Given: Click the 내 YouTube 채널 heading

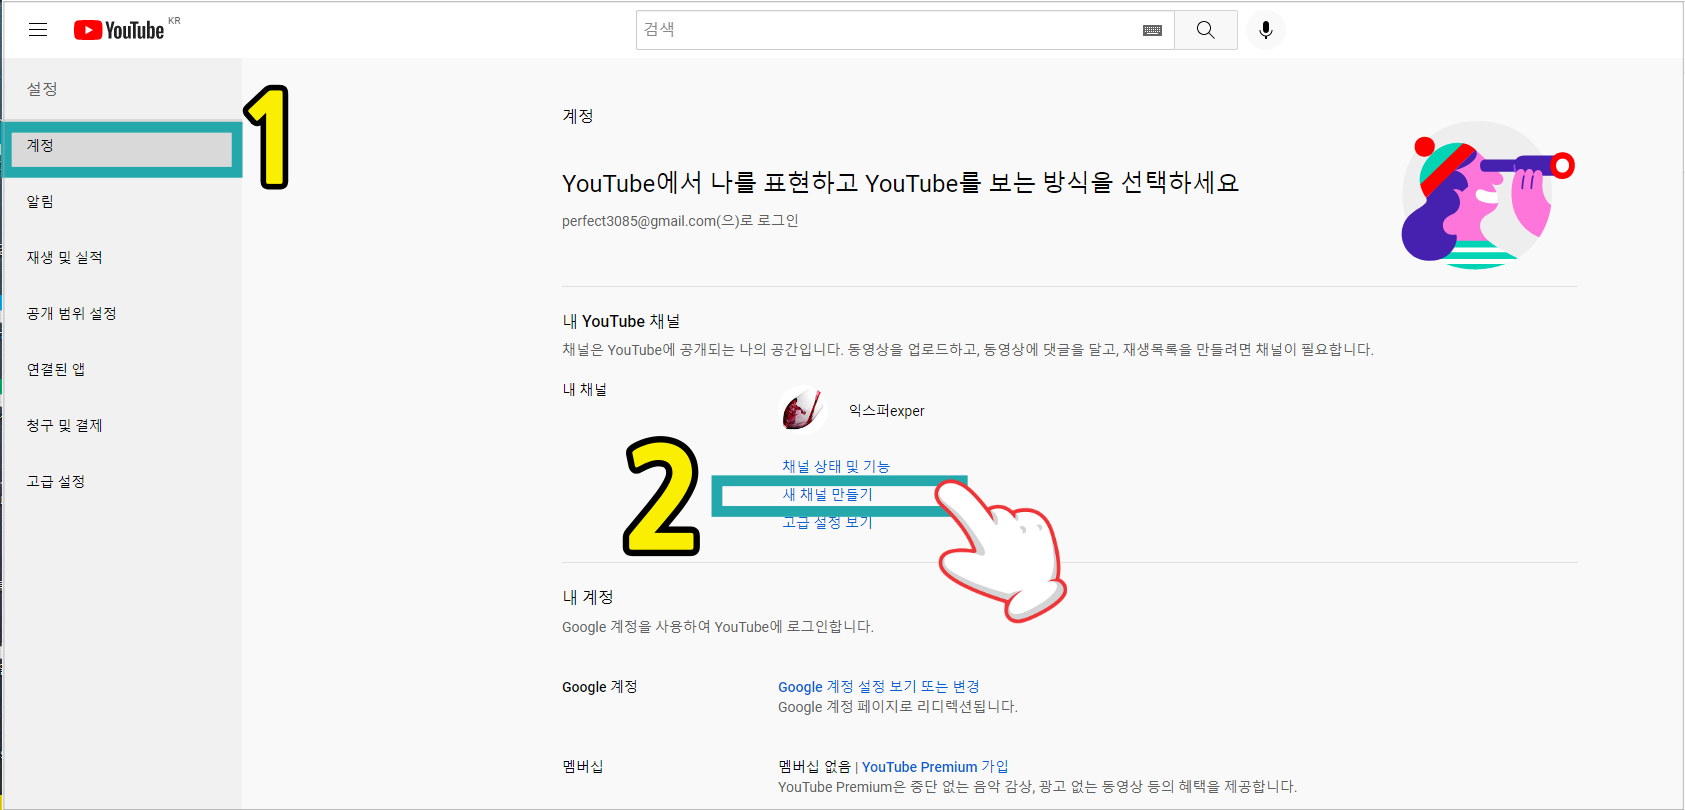Looking at the screenshot, I should tap(621, 321).
